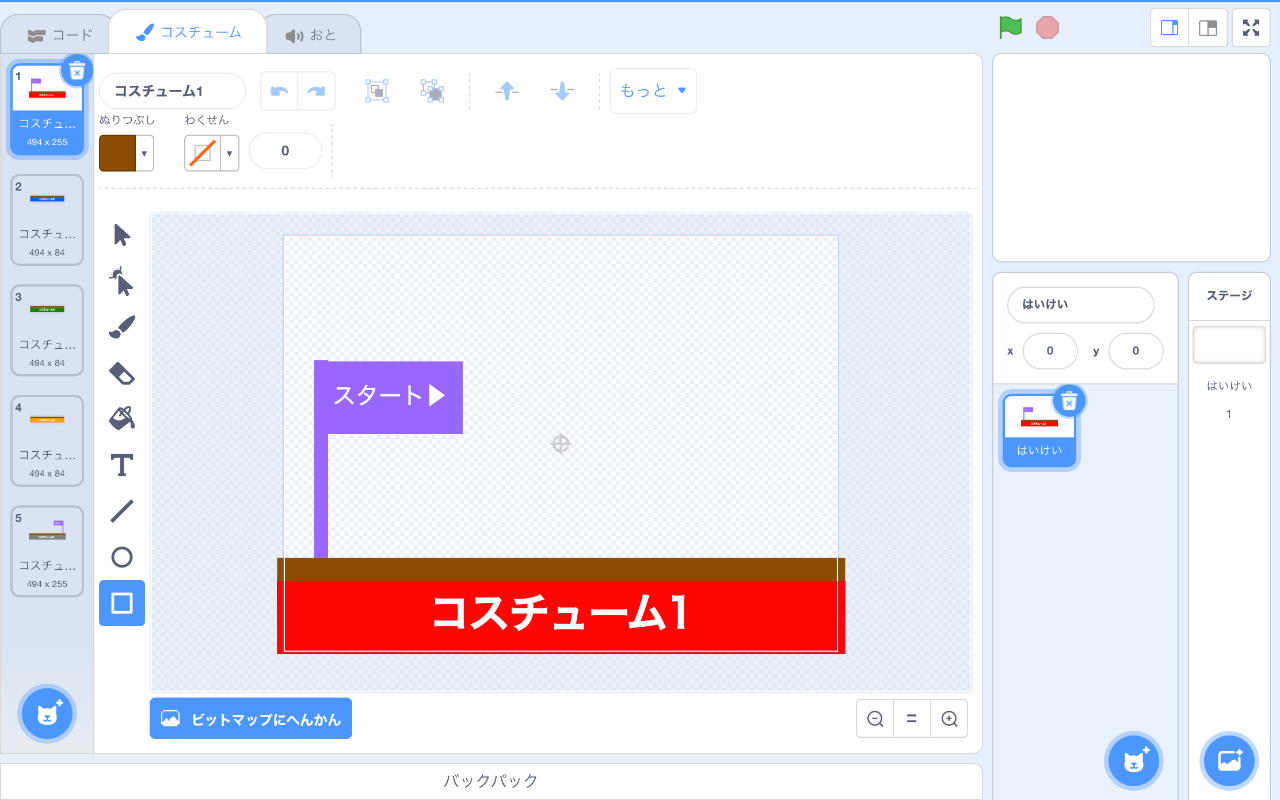Open the もっと dropdown menu
This screenshot has width=1280, height=800.
[x=652, y=90]
